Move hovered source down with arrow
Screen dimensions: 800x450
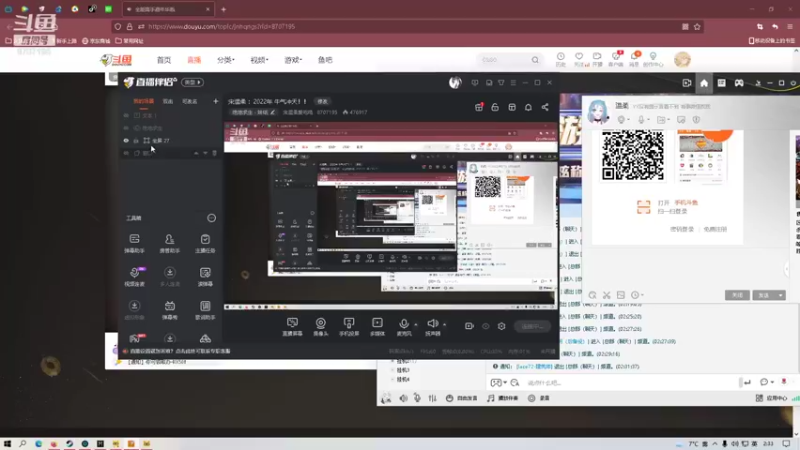click(205, 153)
